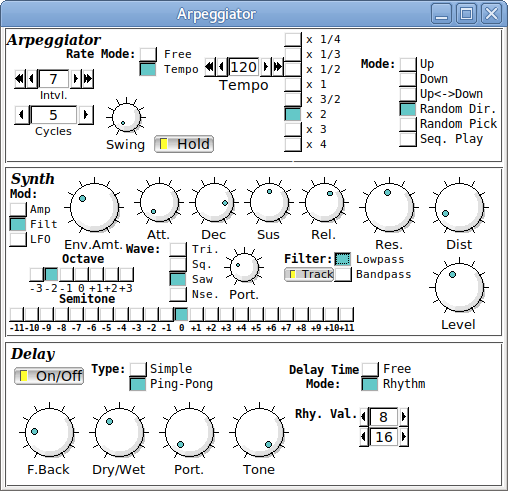The image size is (508, 491).
Task: Set Mod to Amp
Action: coord(18,209)
